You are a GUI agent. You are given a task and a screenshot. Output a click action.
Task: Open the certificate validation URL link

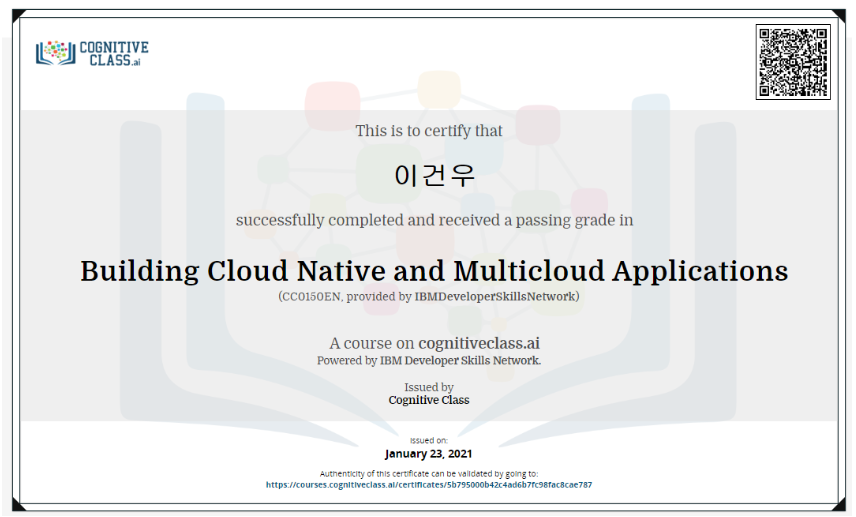pos(429,485)
